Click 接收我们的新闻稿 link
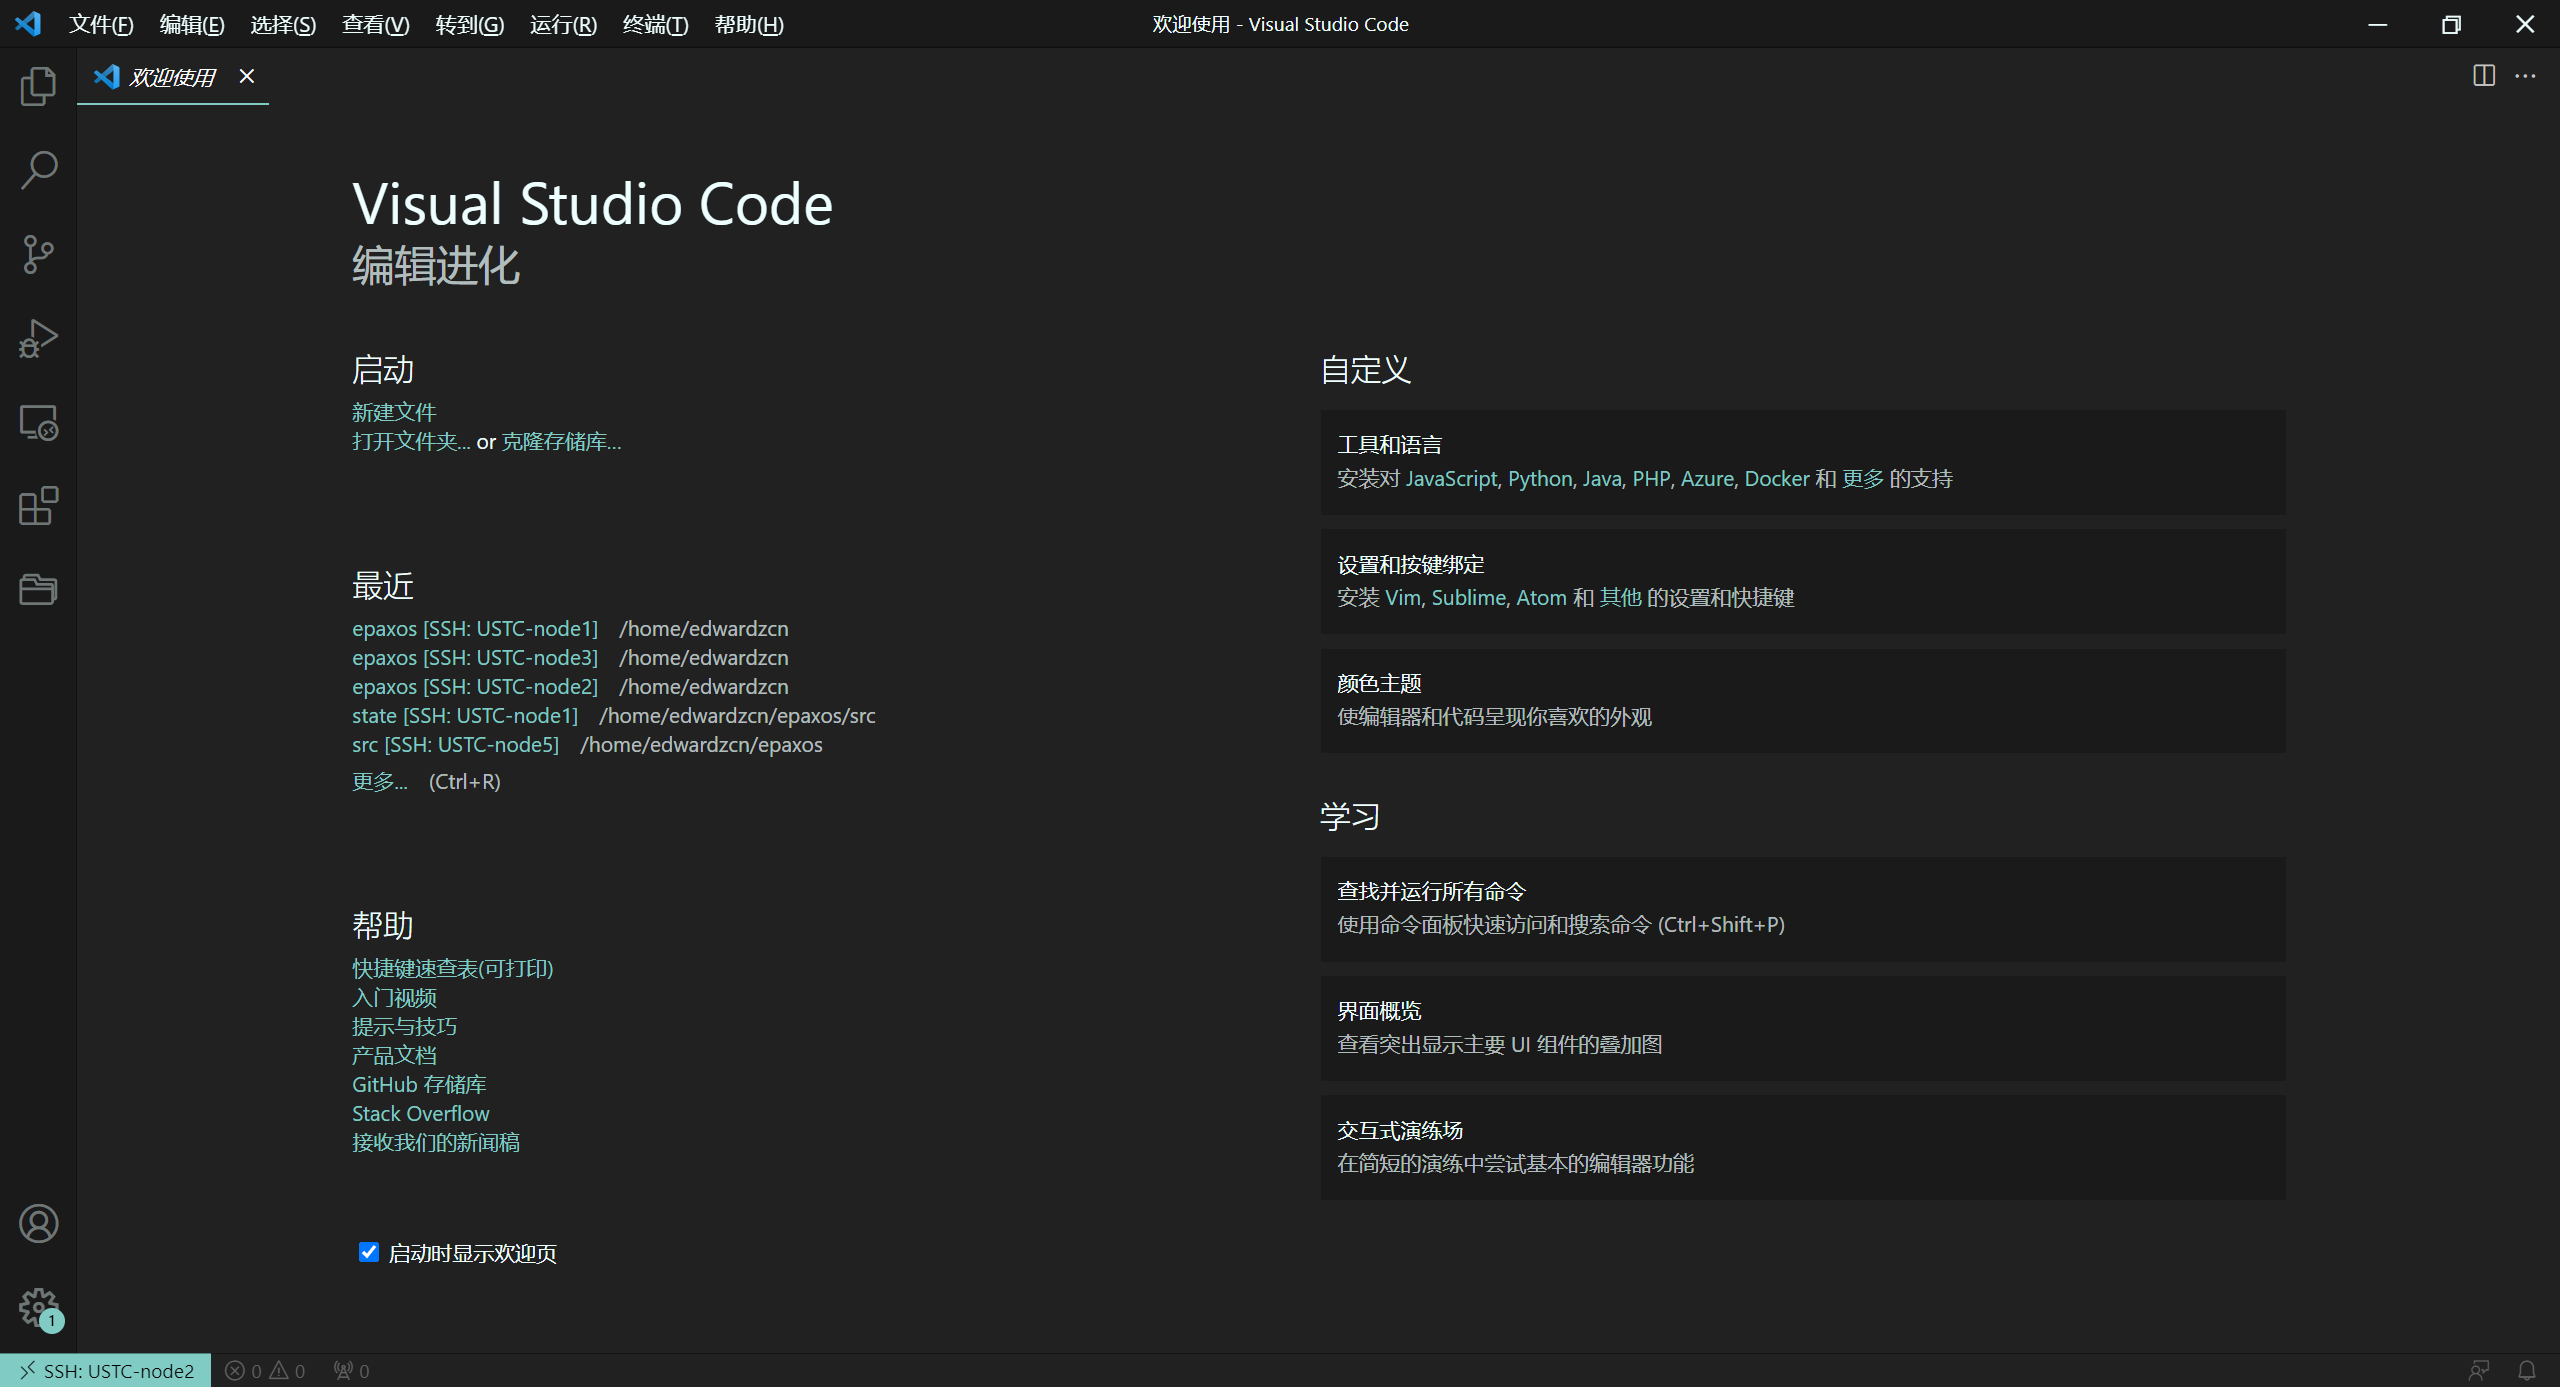 436,1142
